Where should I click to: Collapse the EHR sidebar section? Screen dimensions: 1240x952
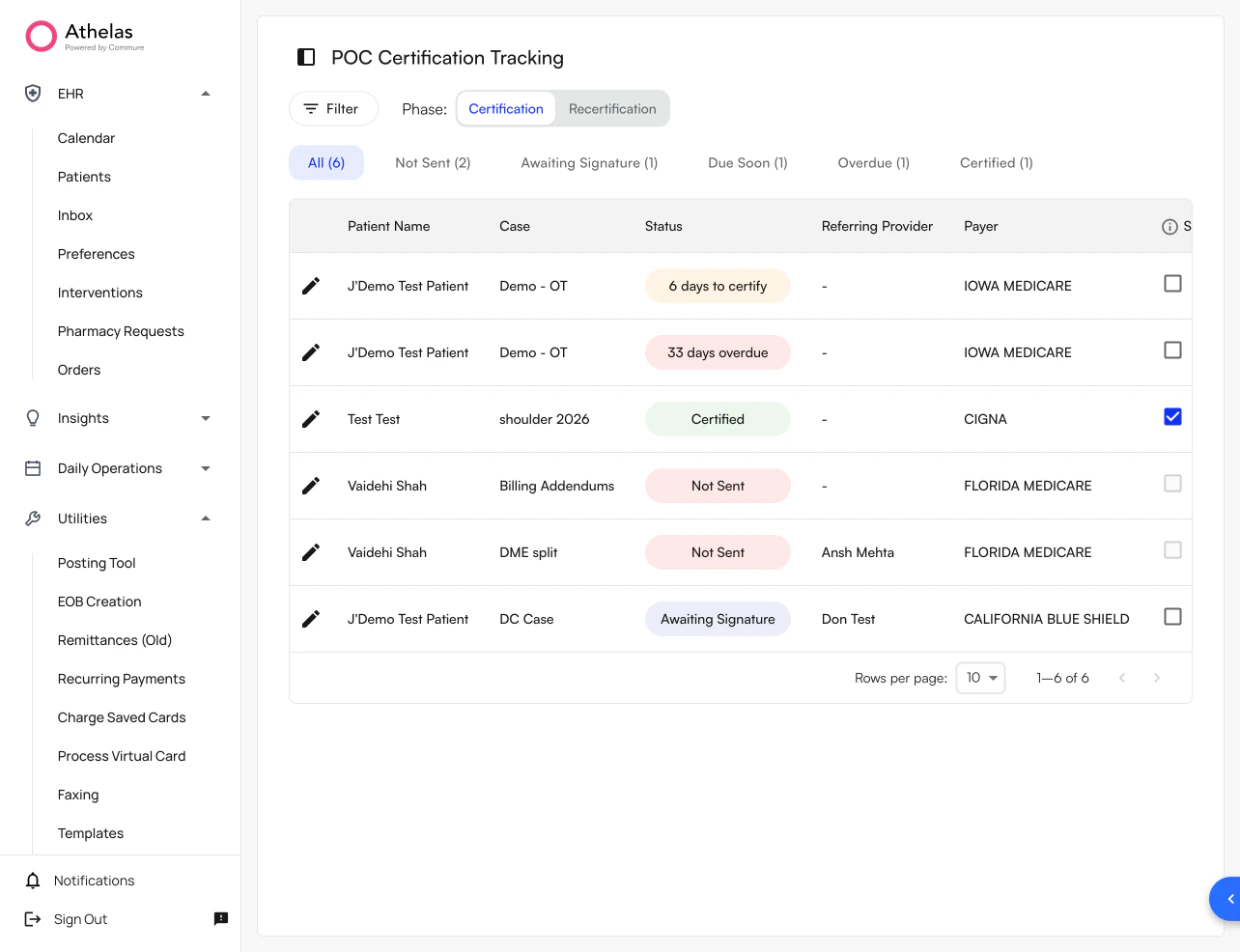click(x=205, y=93)
